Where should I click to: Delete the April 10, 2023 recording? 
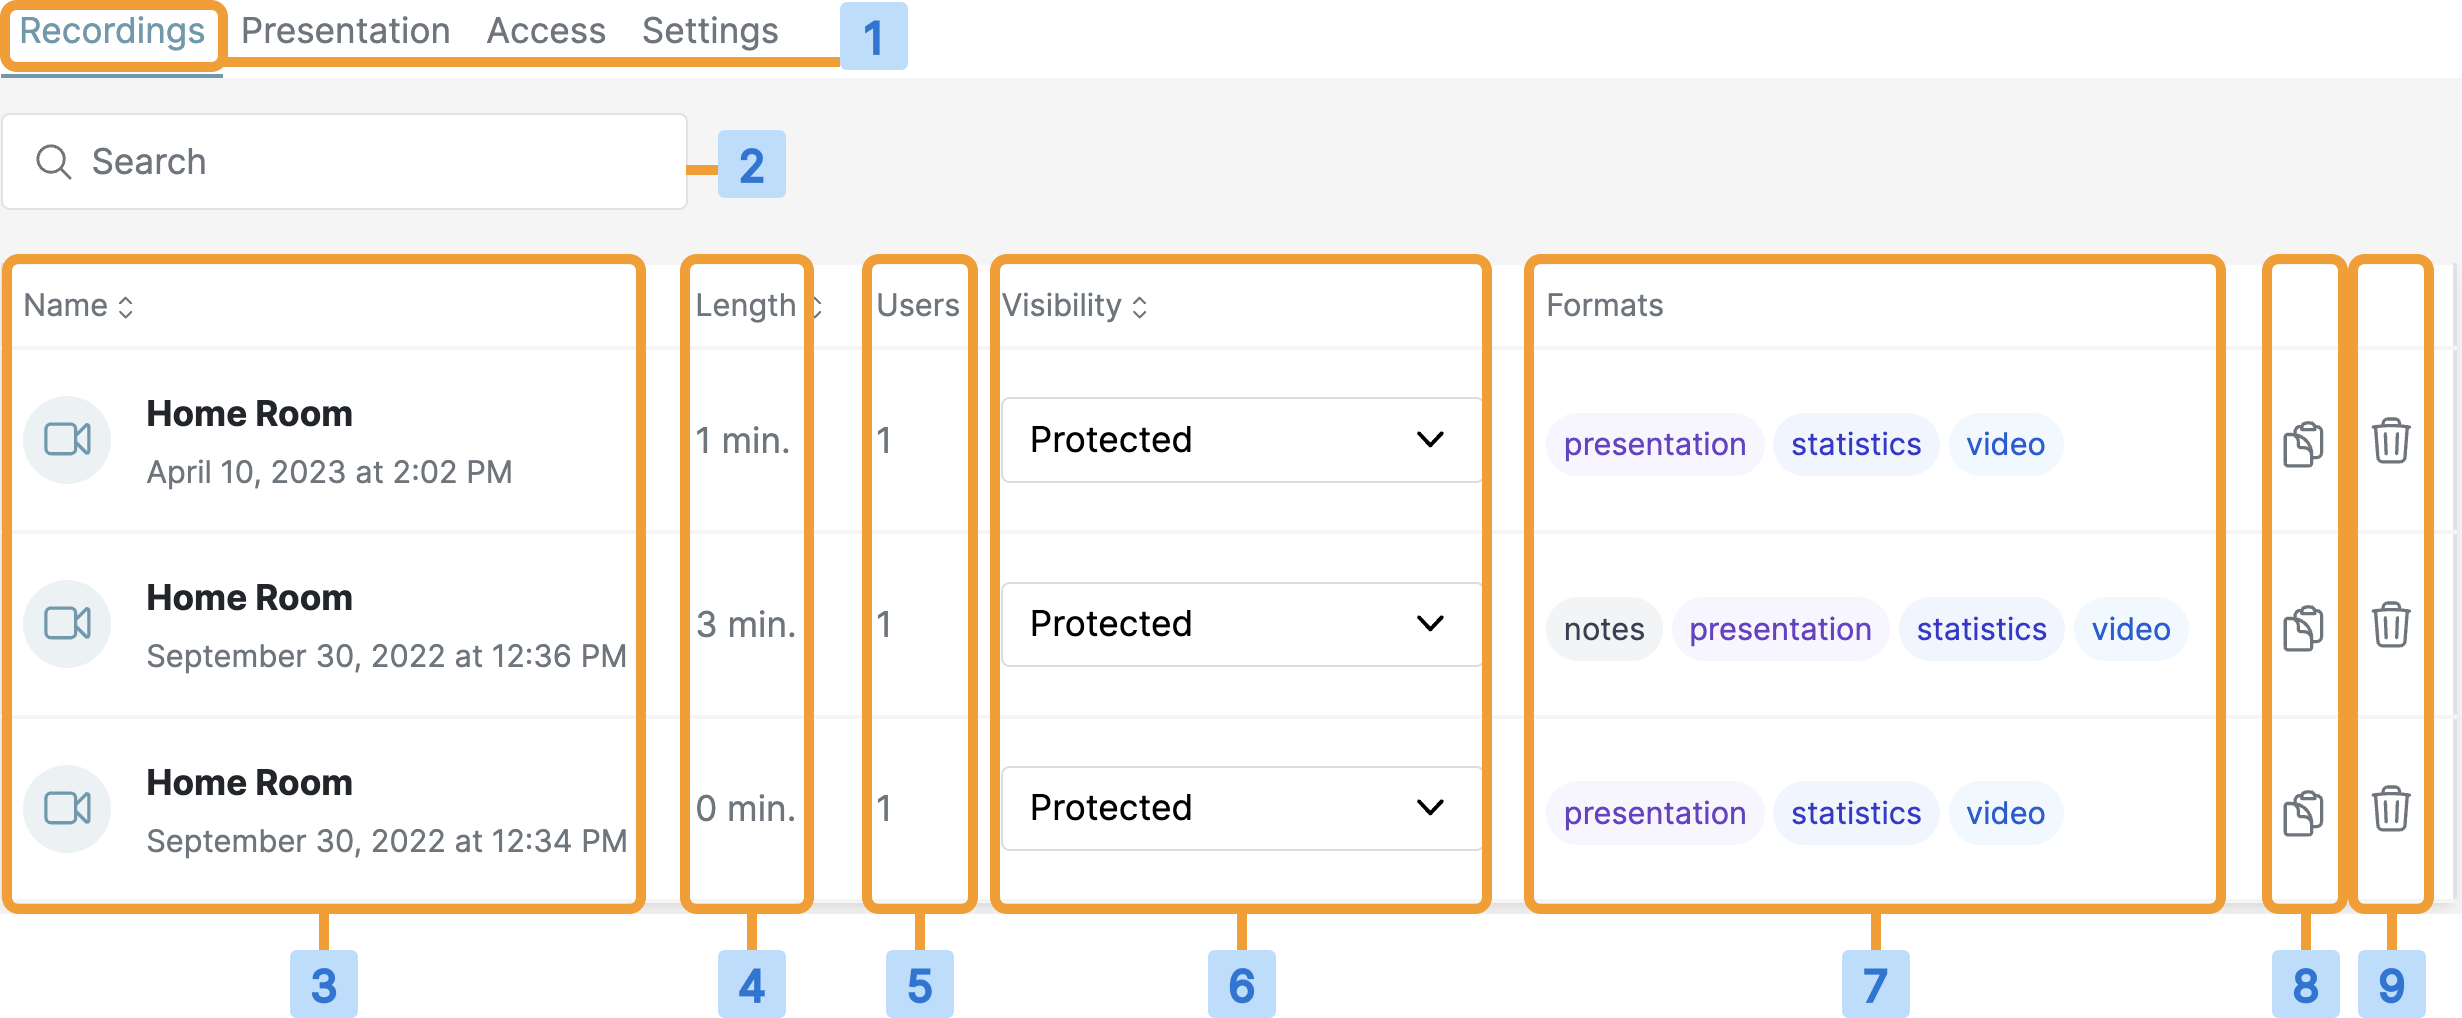pos(2391,441)
